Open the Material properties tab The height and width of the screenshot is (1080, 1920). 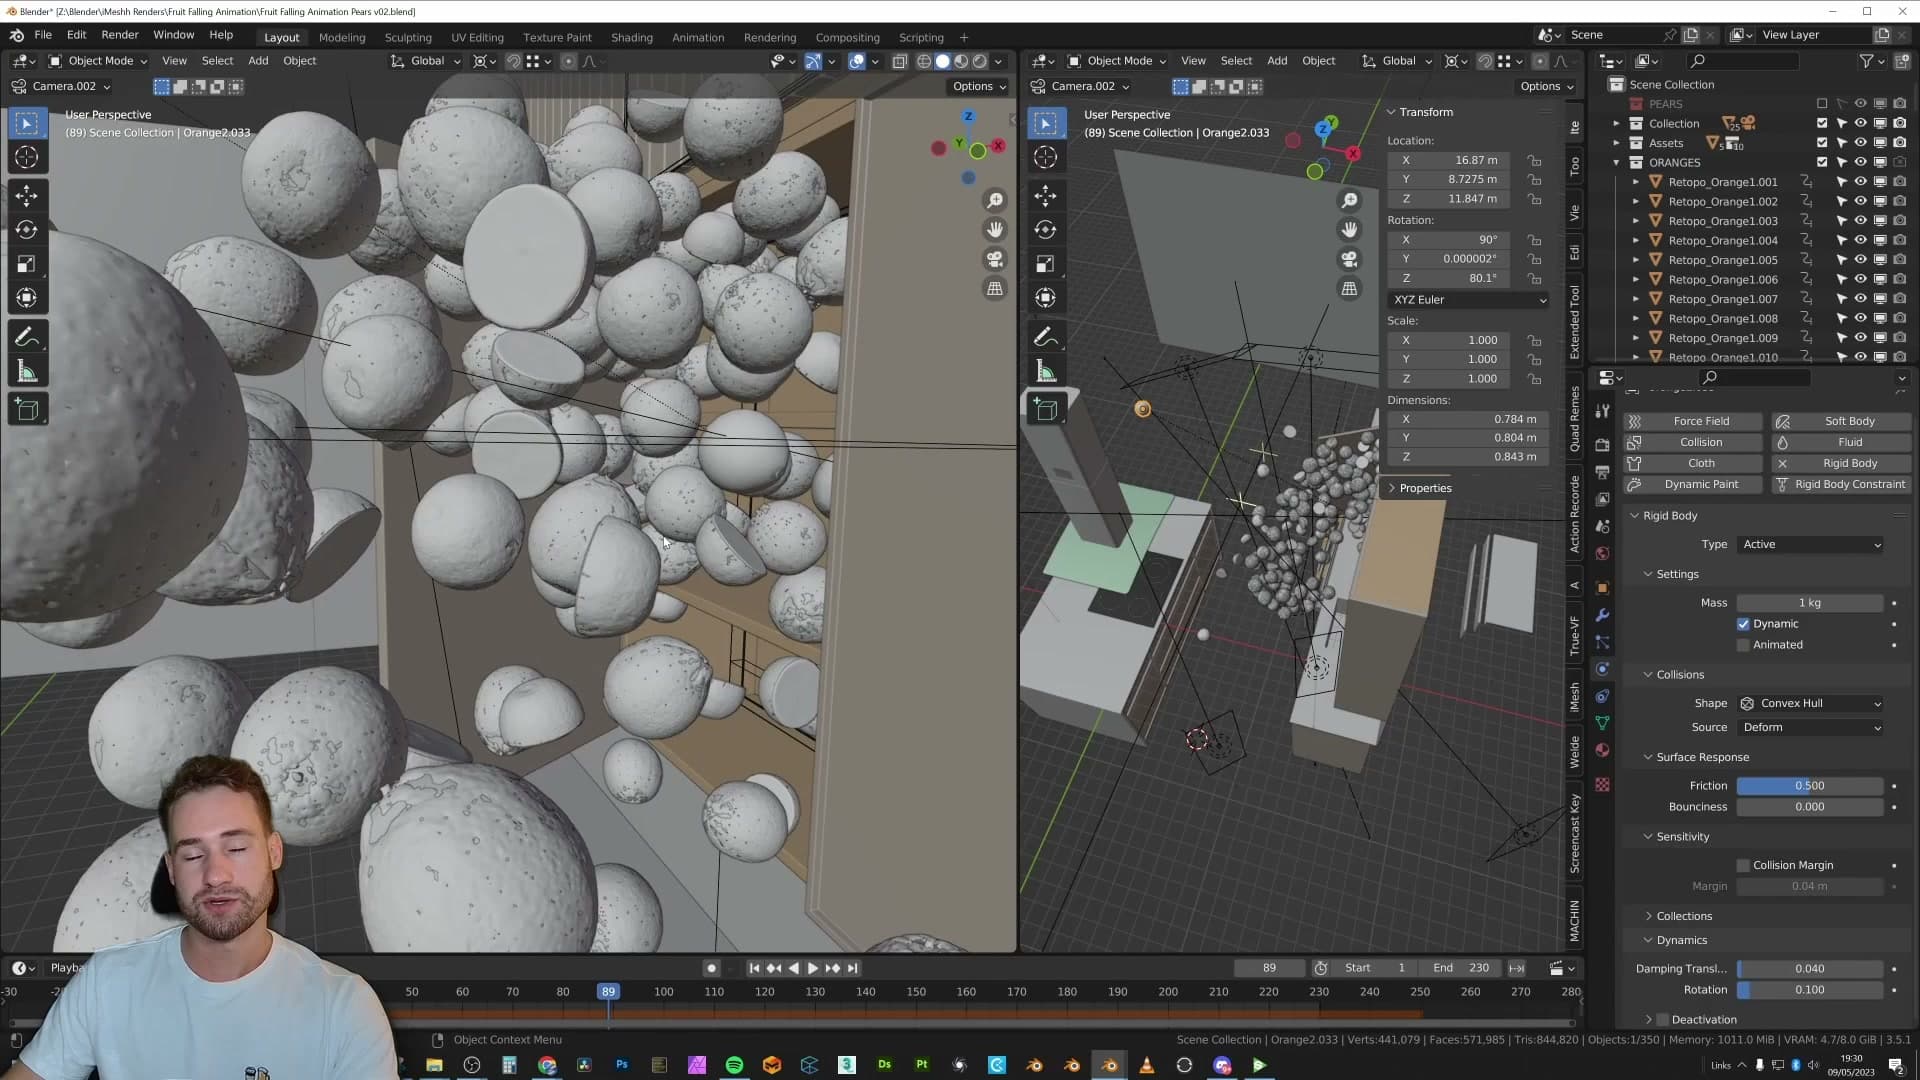[x=1602, y=750]
